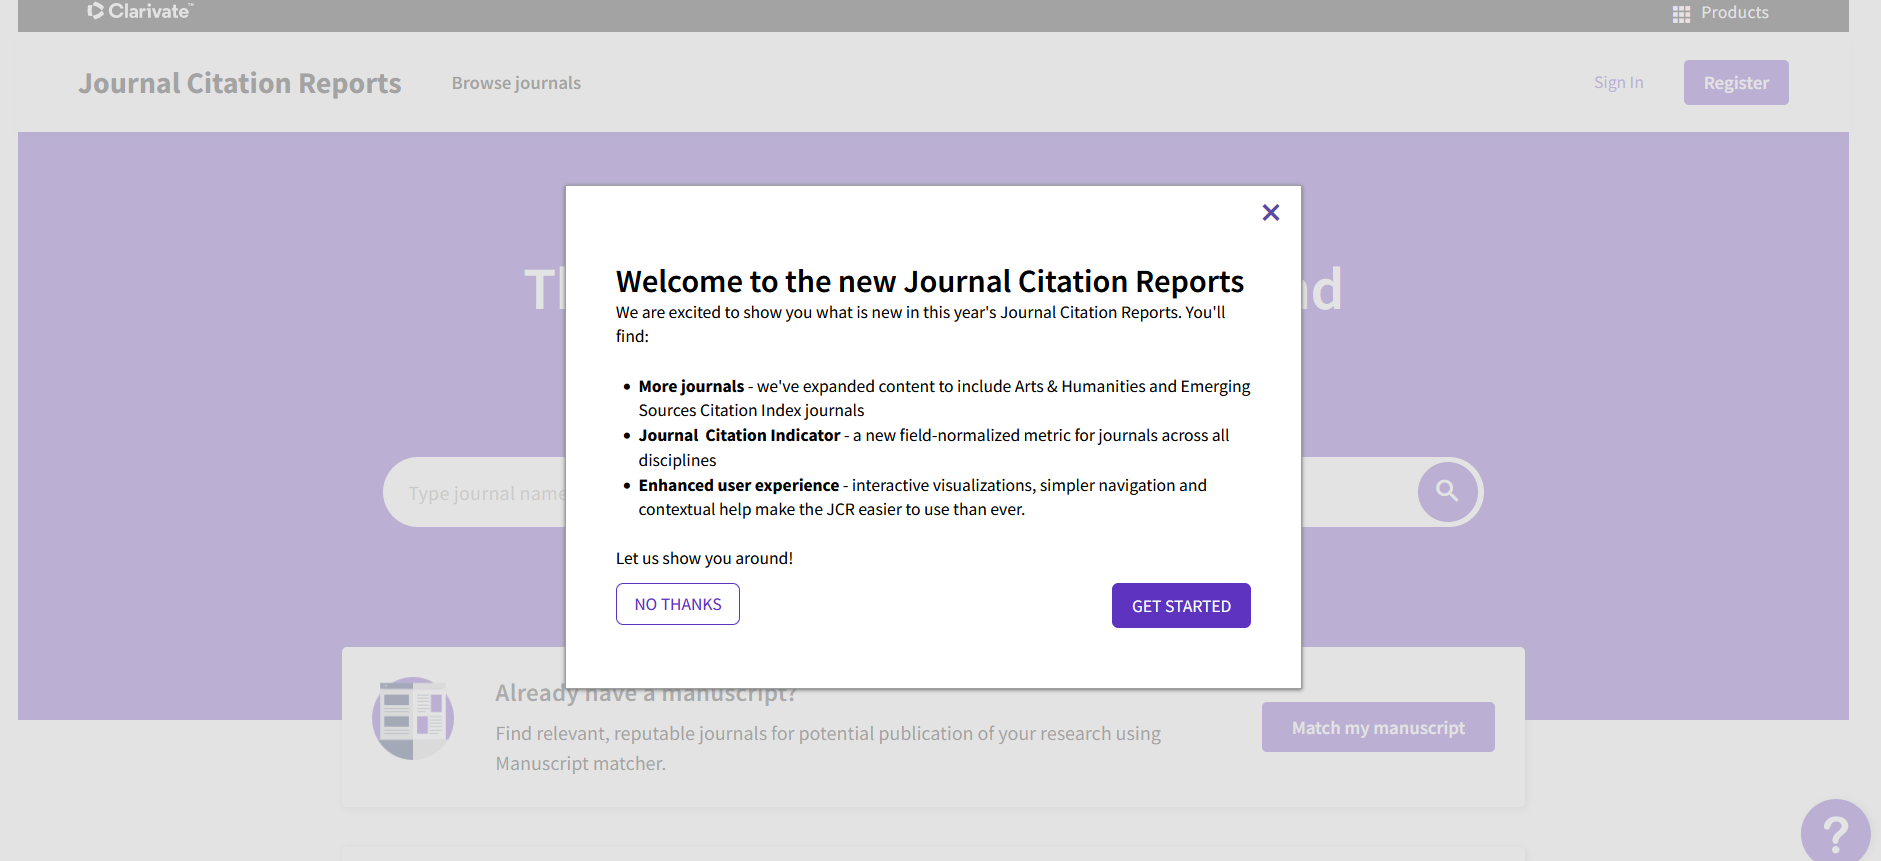This screenshot has height=861, width=1881.
Task: Open the Clarivate logo link
Action: [140, 11]
